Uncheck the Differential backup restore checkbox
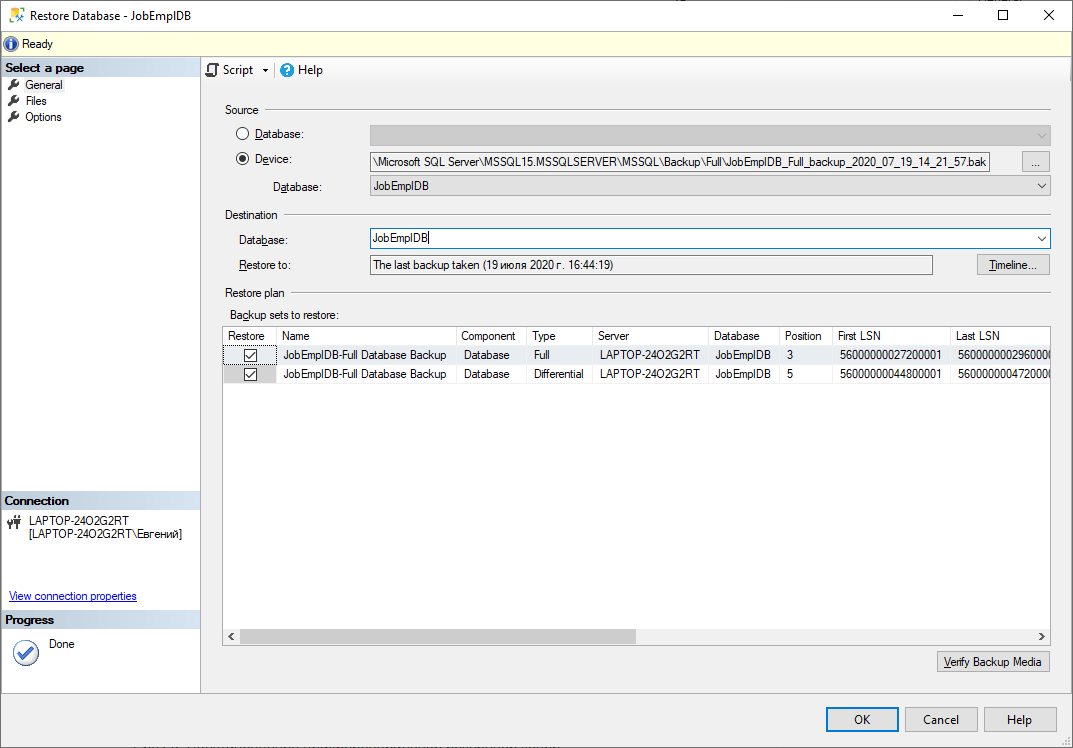Image resolution: width=1073 pixels, height=748 pixels. (248, 373)
